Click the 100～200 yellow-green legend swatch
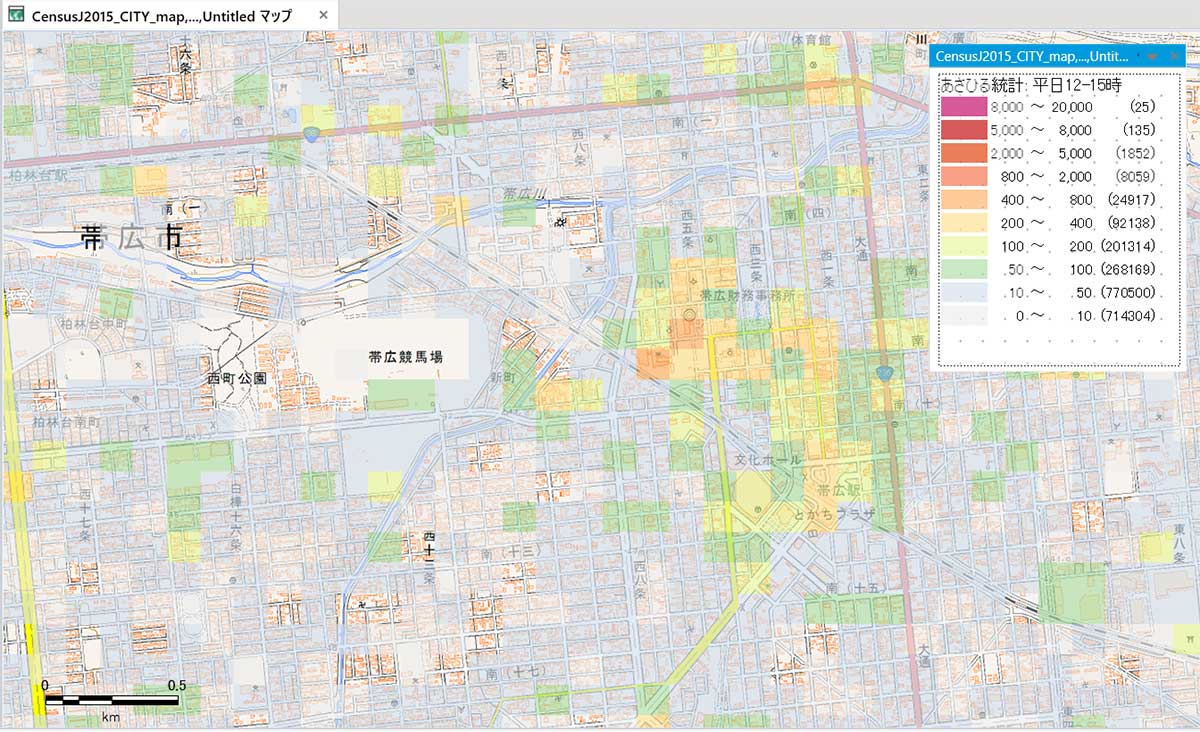Screen dimensions: 1200x732 (960, 246)
